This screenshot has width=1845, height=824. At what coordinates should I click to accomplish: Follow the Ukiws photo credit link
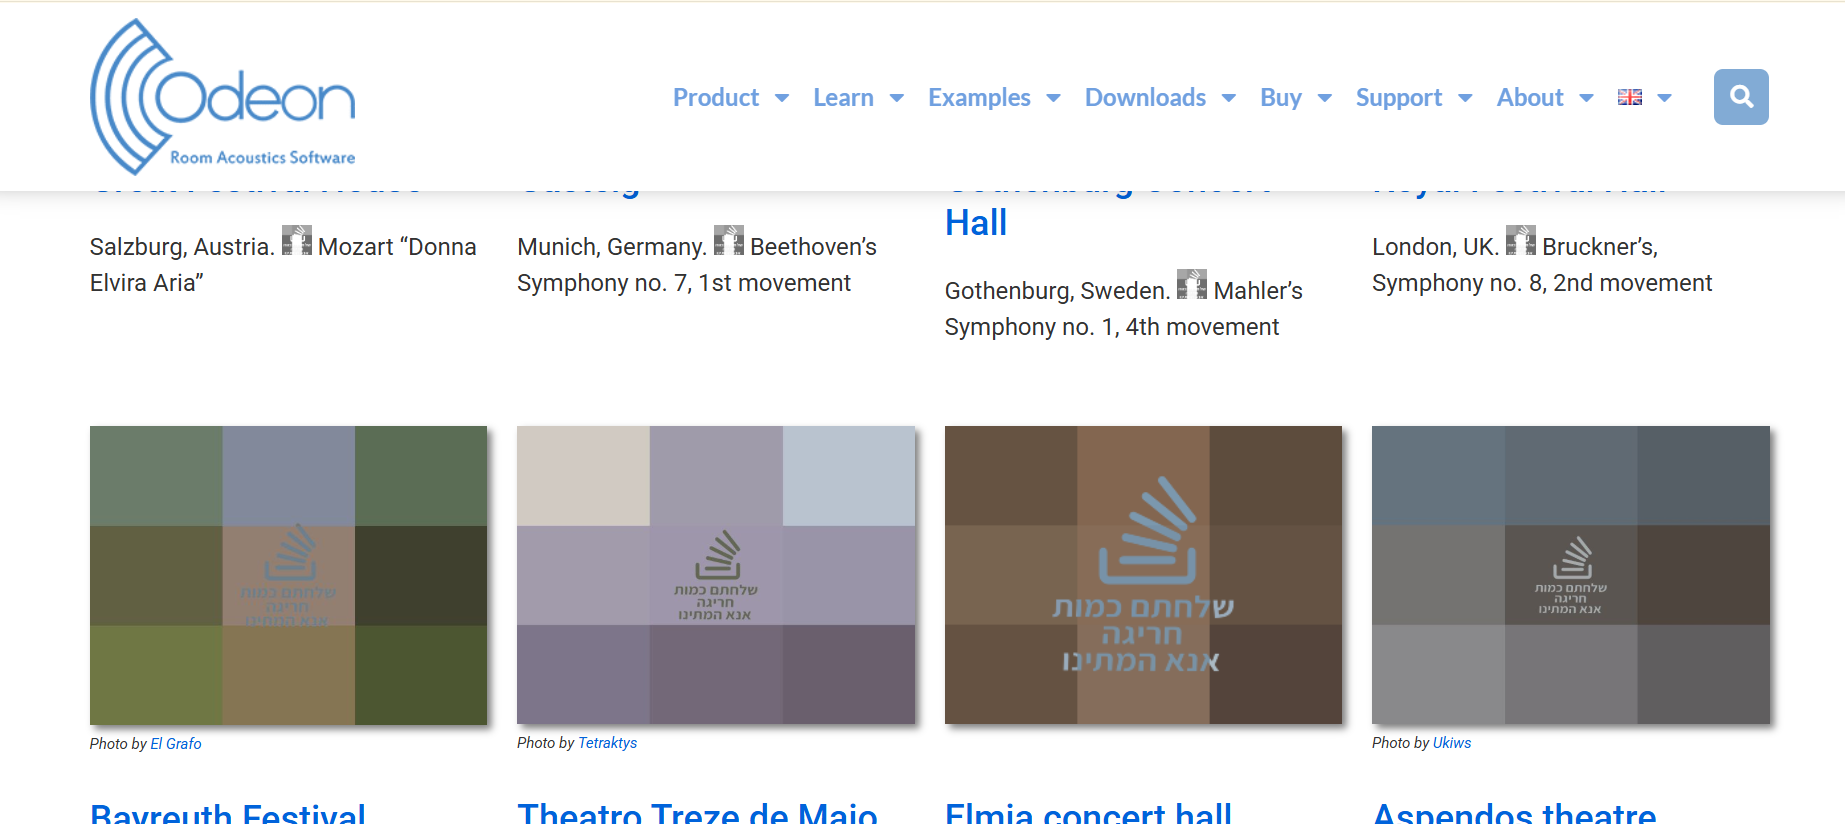coord(1451,743)
